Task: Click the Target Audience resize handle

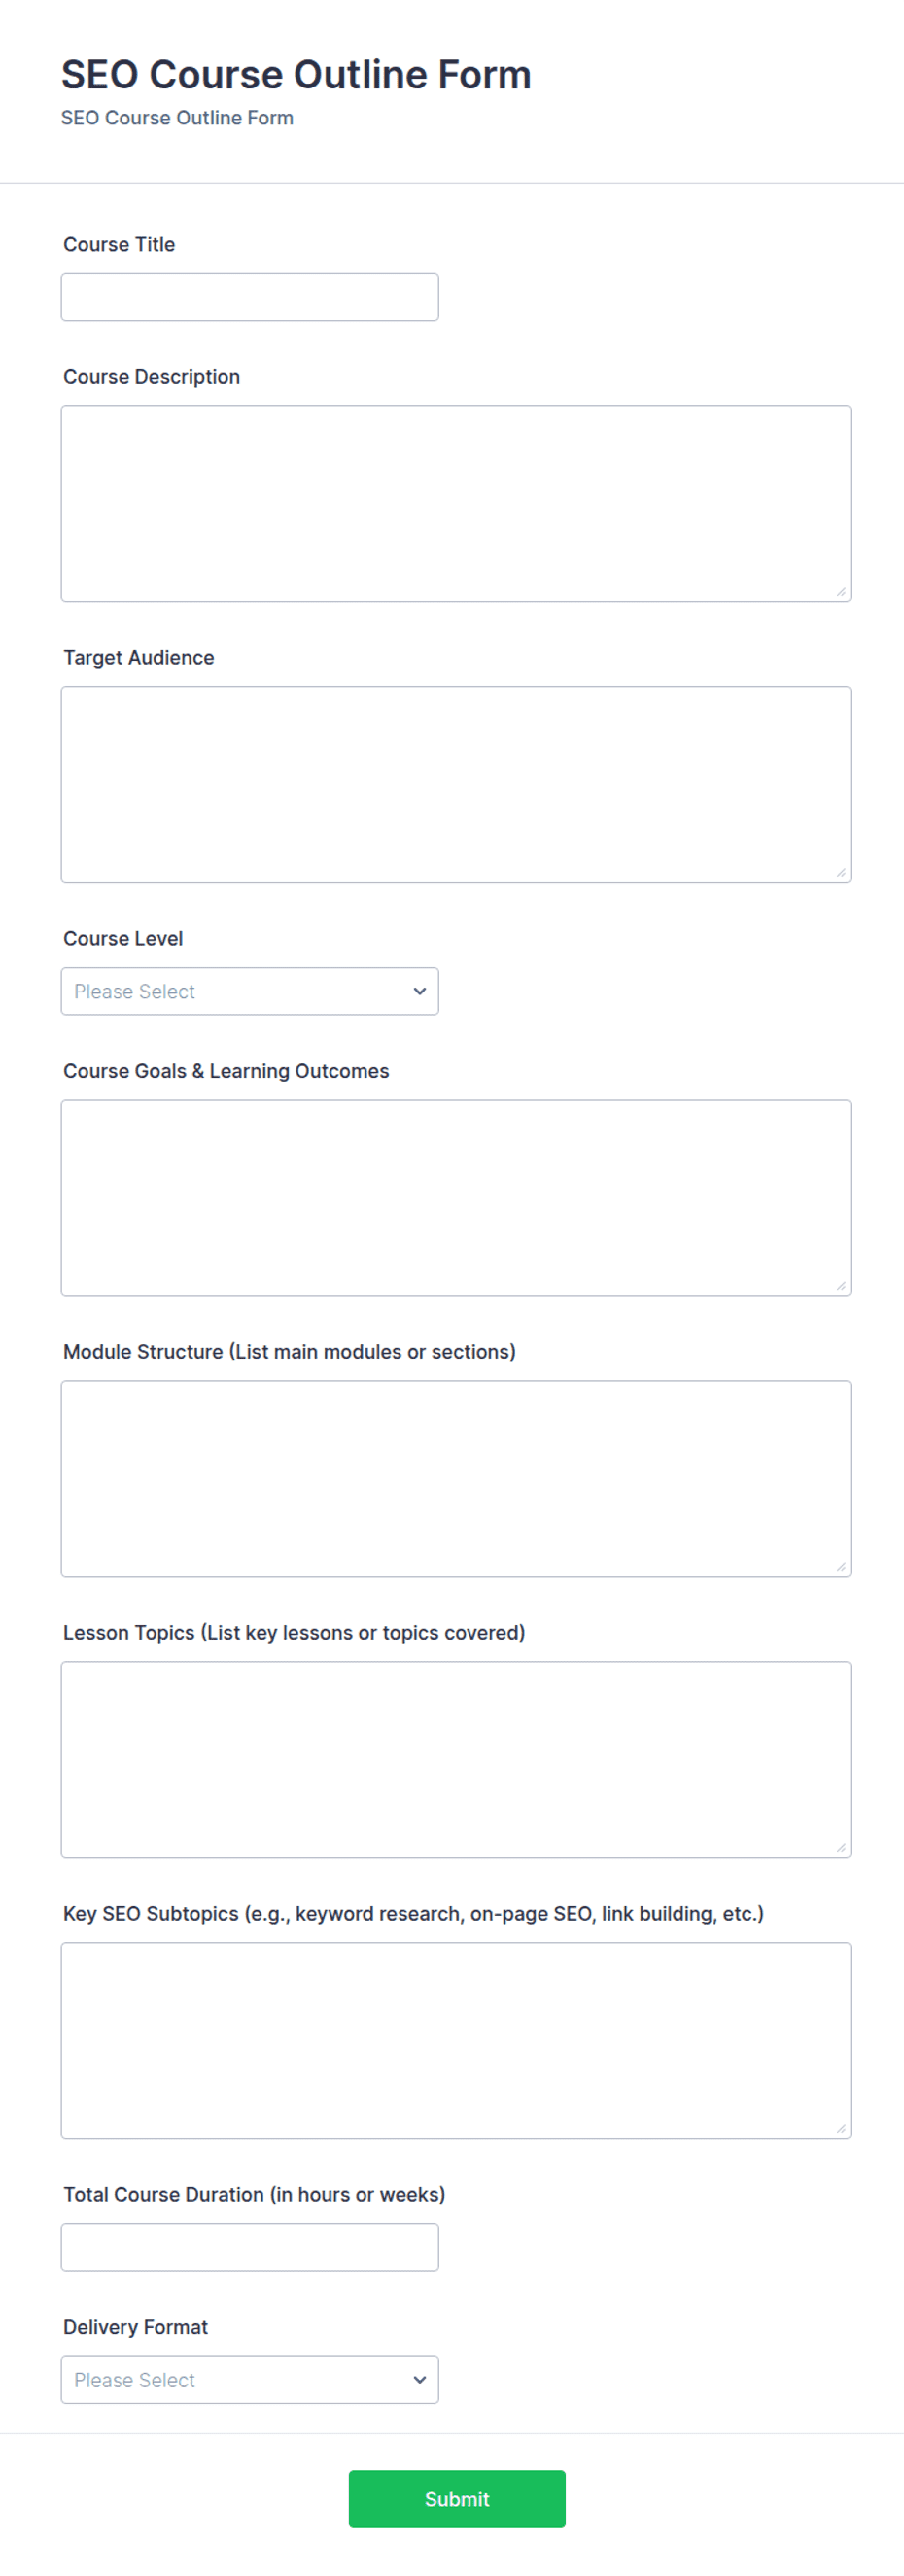Action: (841, 873)
